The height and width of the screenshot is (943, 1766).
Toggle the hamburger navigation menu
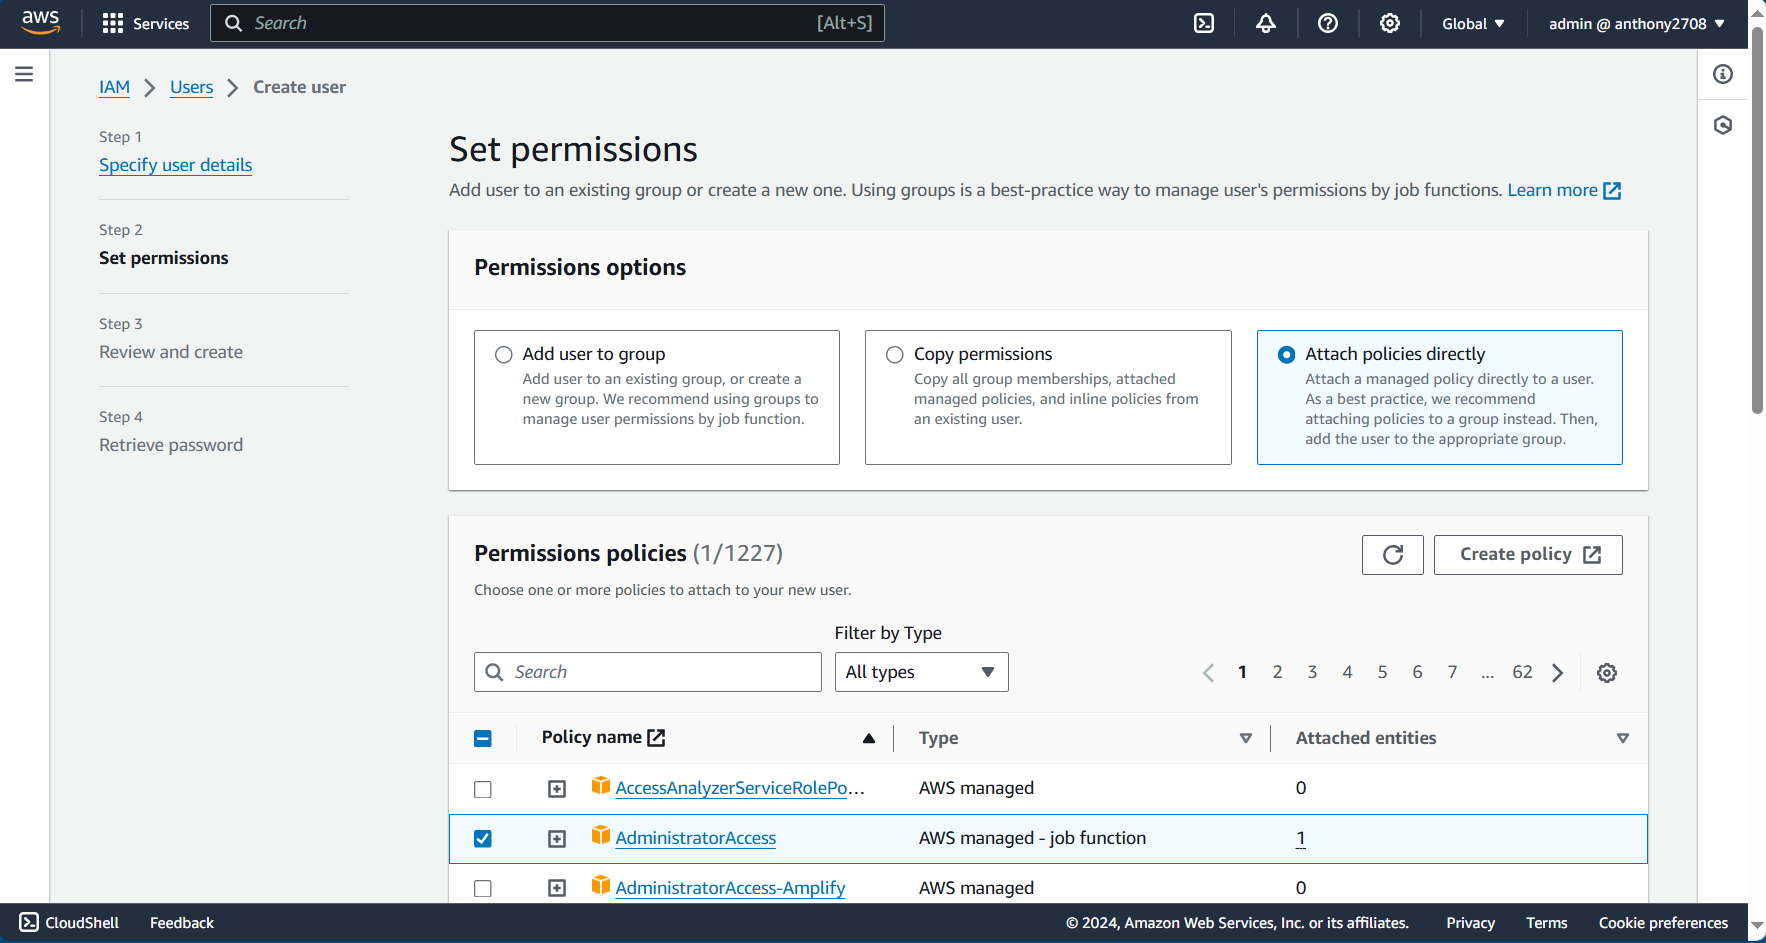pyautogui.click(x=24, y=74)
